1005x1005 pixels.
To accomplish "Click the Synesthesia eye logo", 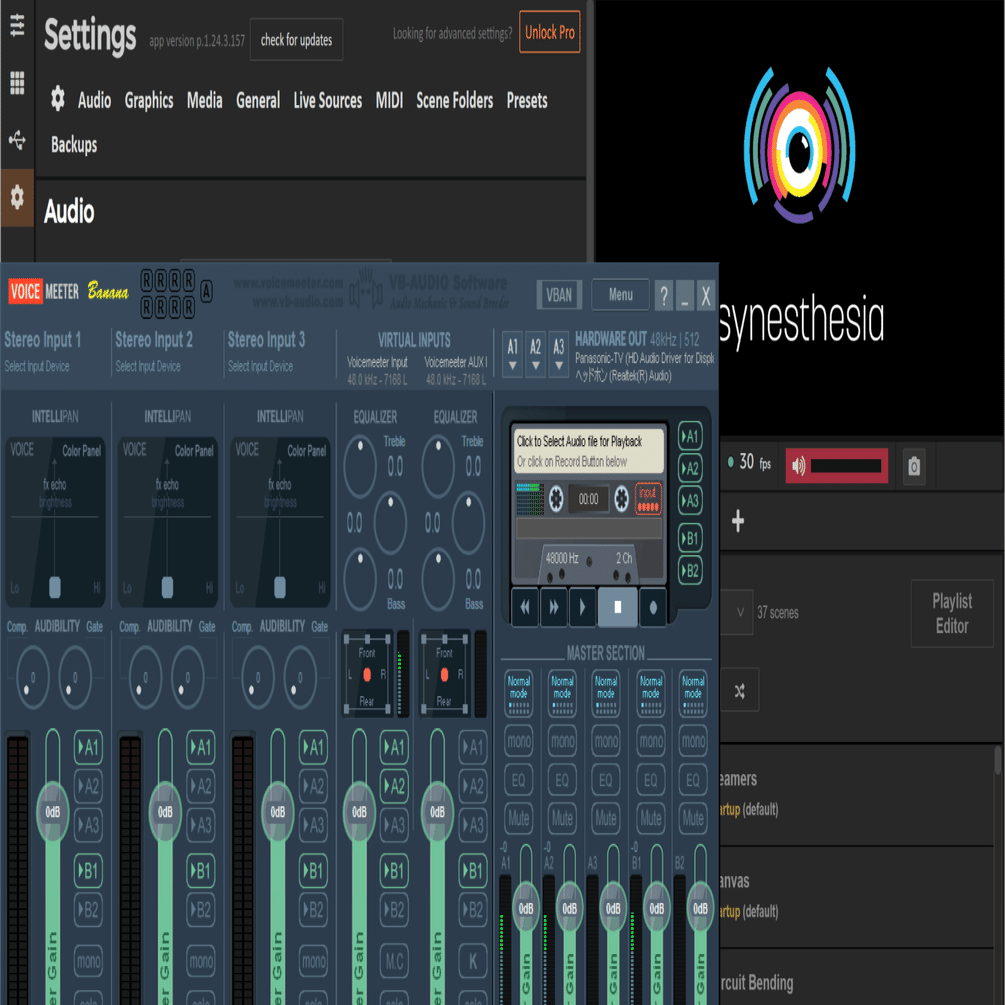I will [800, 145].
